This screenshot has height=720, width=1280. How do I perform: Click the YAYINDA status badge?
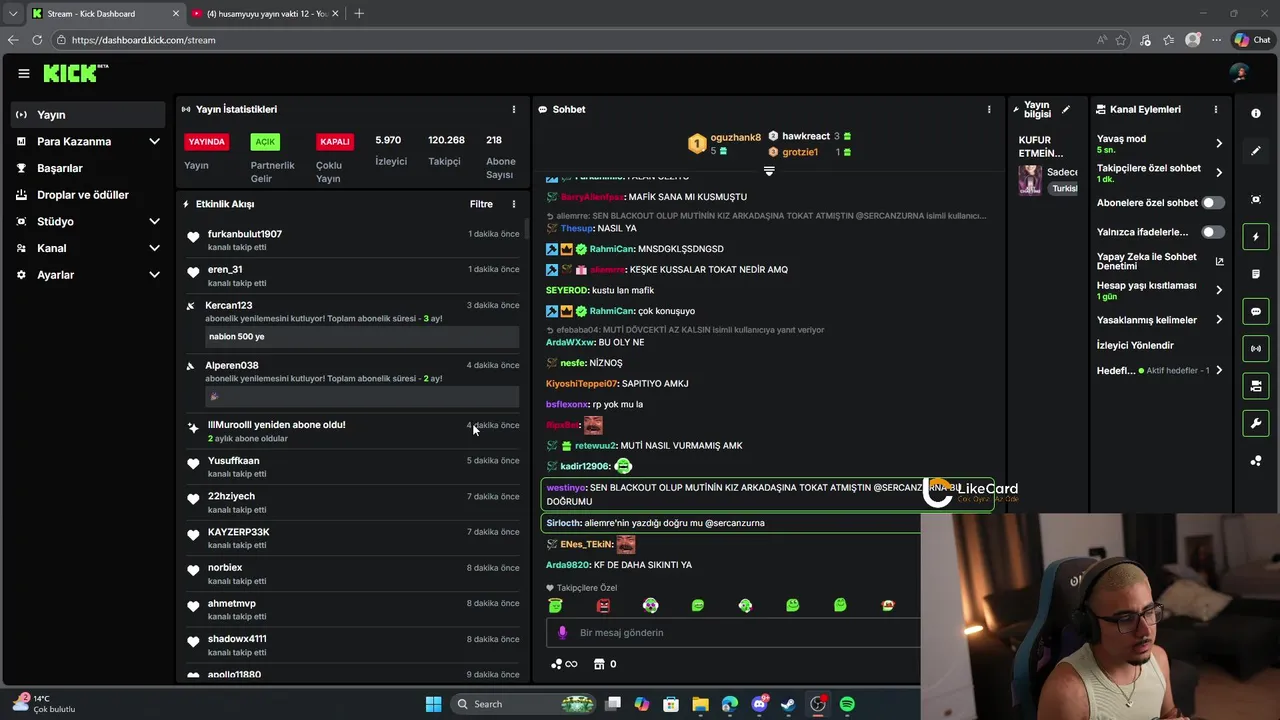point(207,142)
